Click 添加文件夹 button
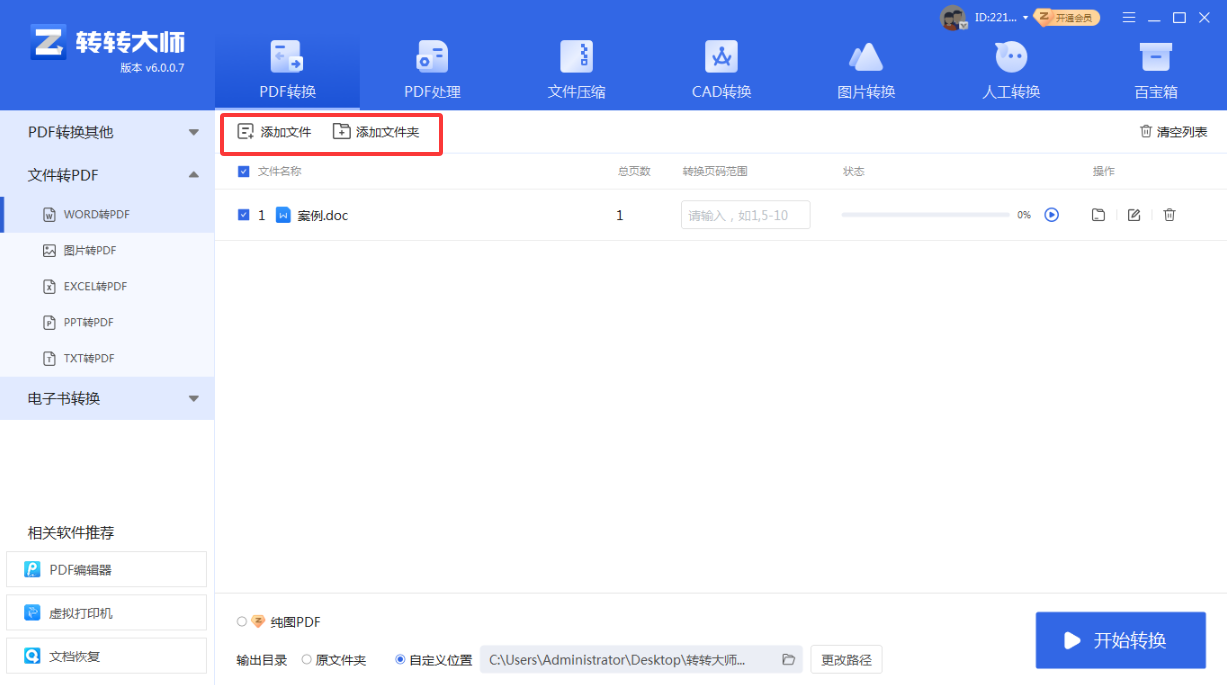Screen dimensions: 1227x685 [x=376, y=132]
